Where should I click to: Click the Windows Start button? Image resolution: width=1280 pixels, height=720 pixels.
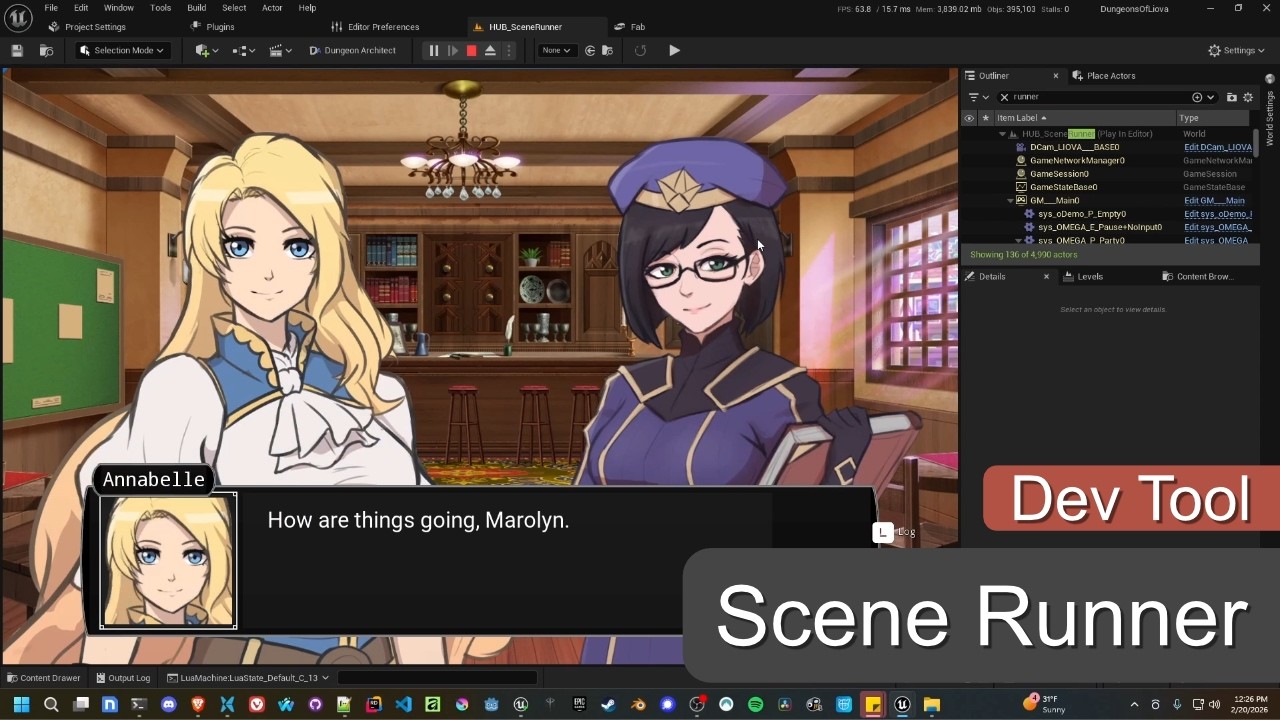(x=21, y=704)
